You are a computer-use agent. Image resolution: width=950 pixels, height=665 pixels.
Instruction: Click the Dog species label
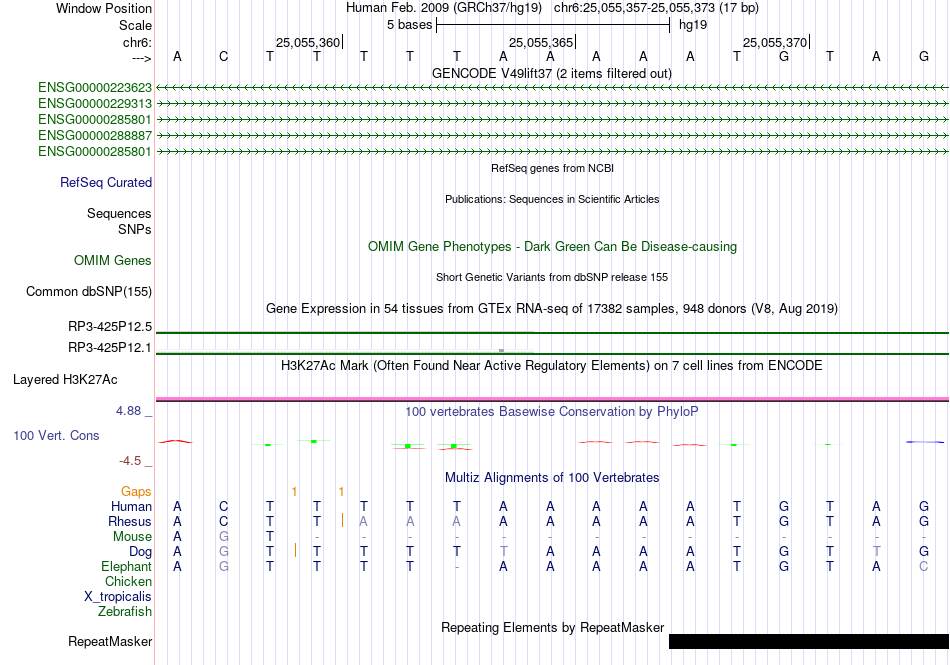(x=140, y=552)
